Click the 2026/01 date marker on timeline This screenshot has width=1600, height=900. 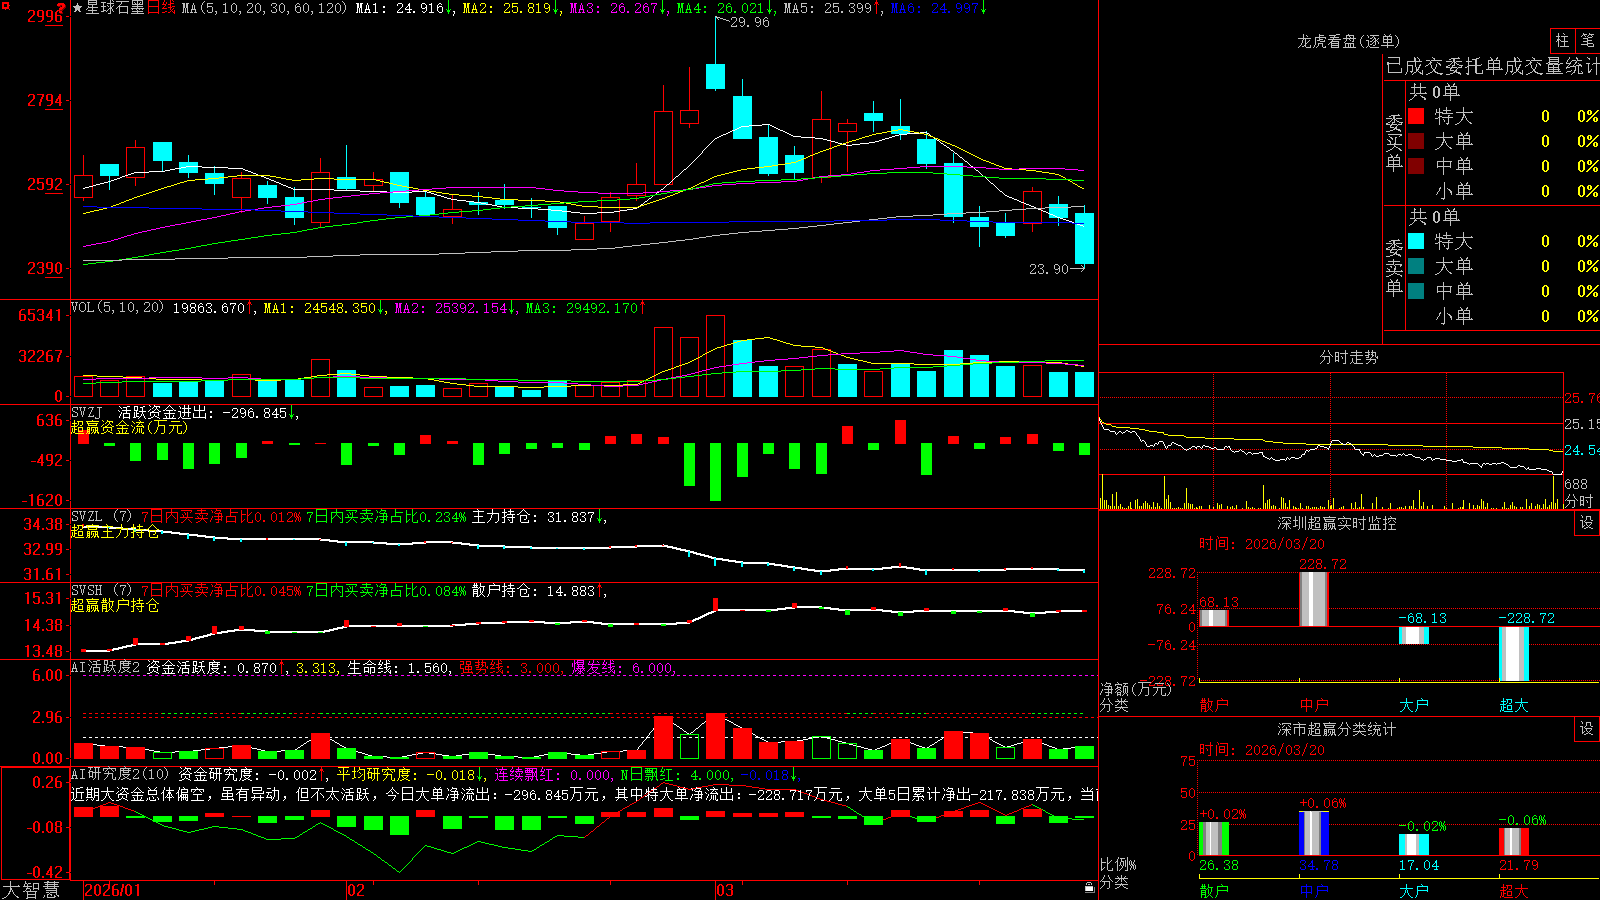[x=112, y=890]
